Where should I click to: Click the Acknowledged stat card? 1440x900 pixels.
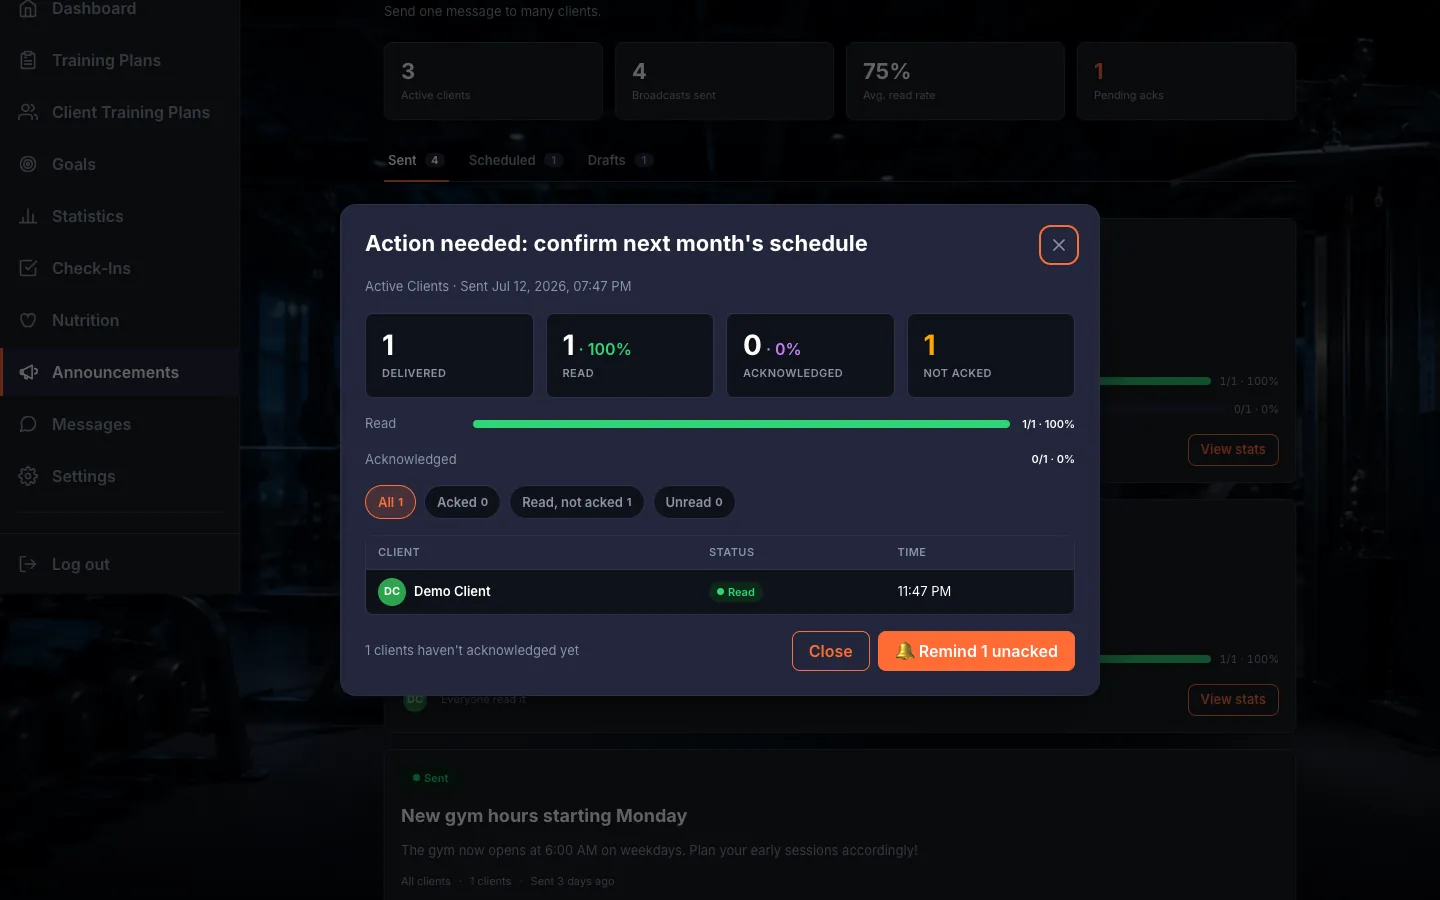coord(810,356)
